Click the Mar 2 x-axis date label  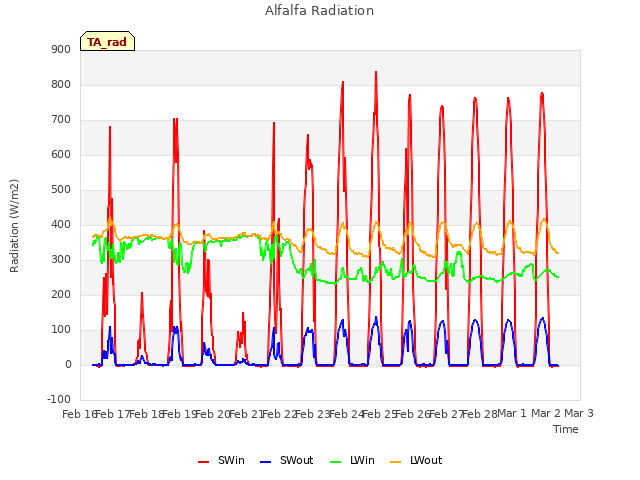pos(546,413)
